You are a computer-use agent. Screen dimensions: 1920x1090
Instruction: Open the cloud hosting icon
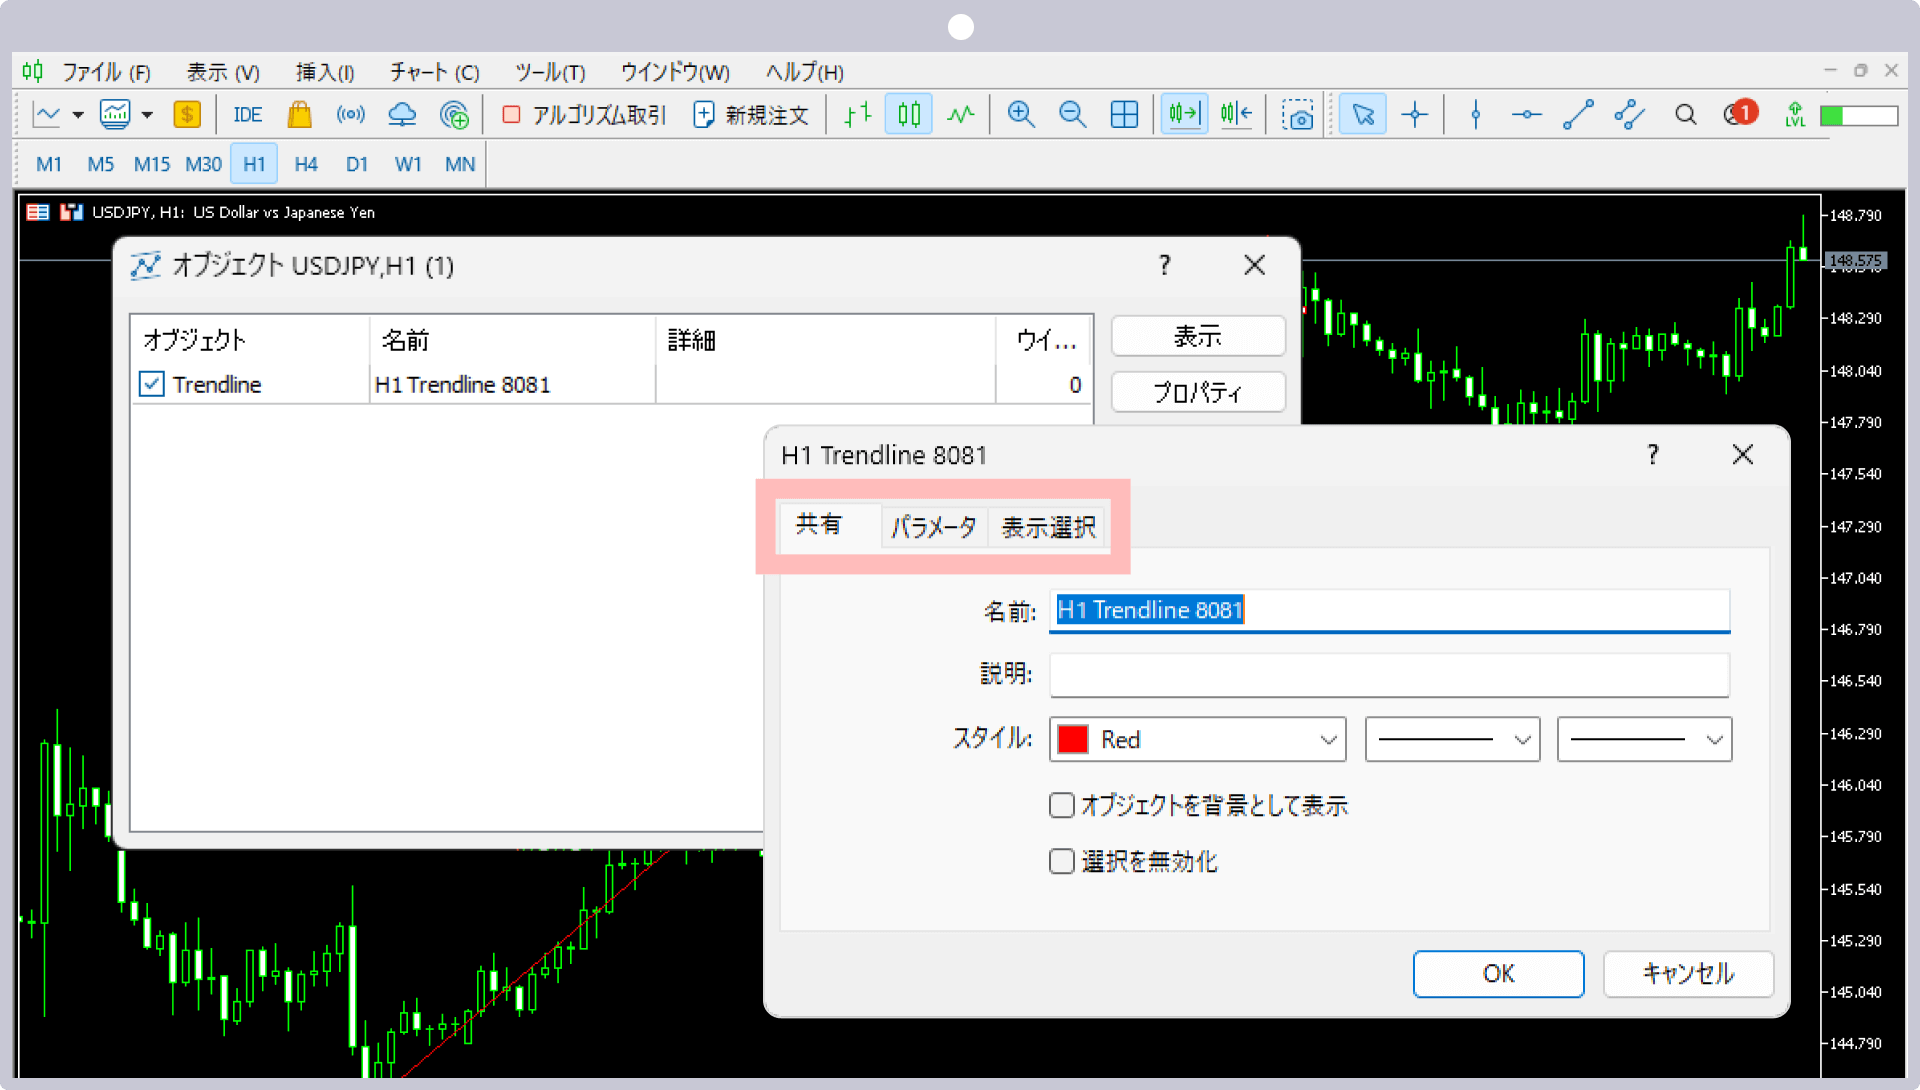[x=402, y=115]
